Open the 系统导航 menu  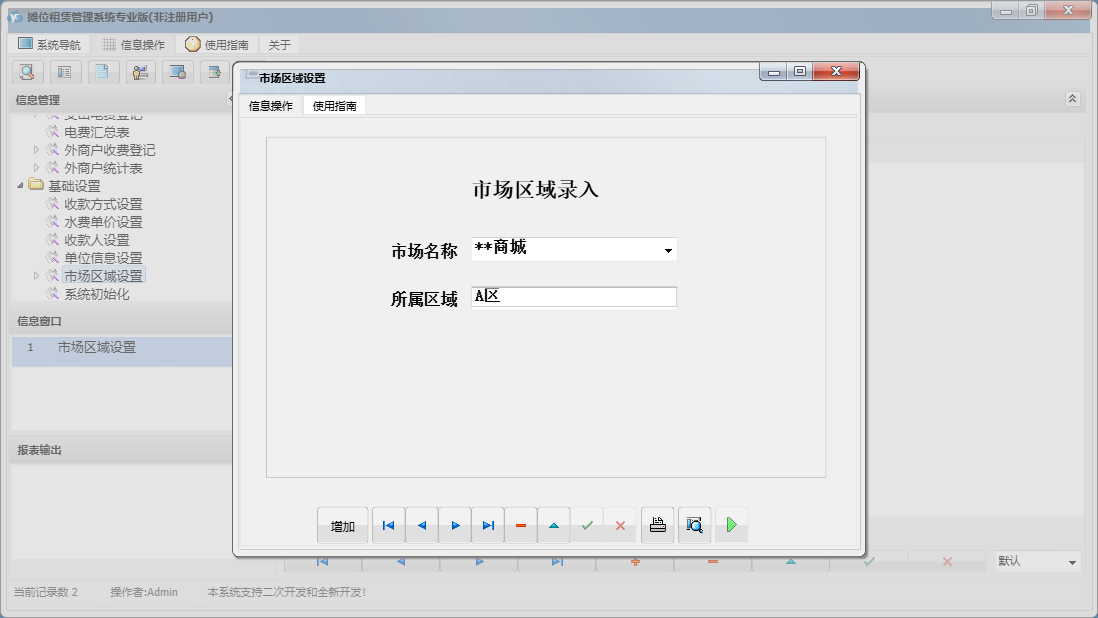pyautogui.click(x=50, y=43)
